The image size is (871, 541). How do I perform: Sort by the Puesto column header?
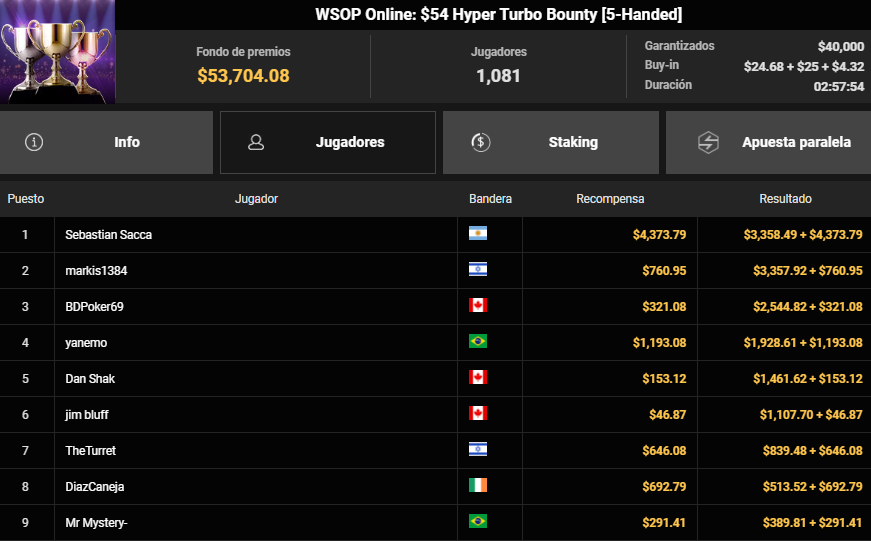tap(26, 199)
